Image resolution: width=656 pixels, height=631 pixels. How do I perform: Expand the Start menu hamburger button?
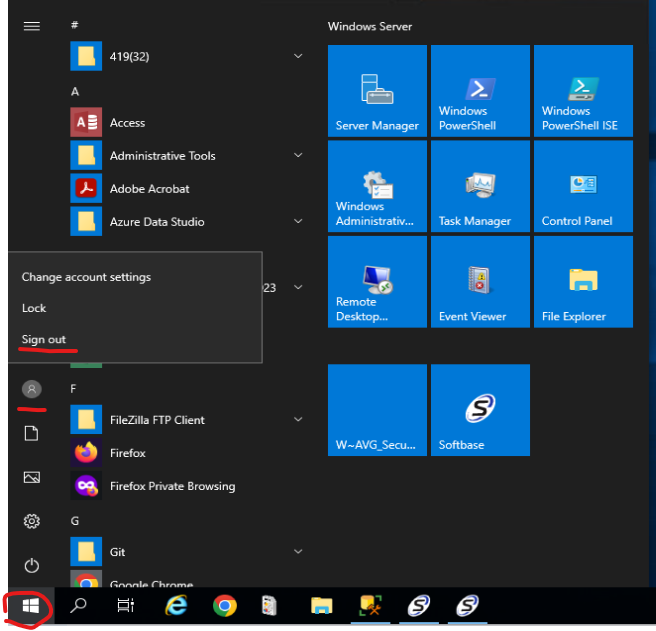point(32,26)
